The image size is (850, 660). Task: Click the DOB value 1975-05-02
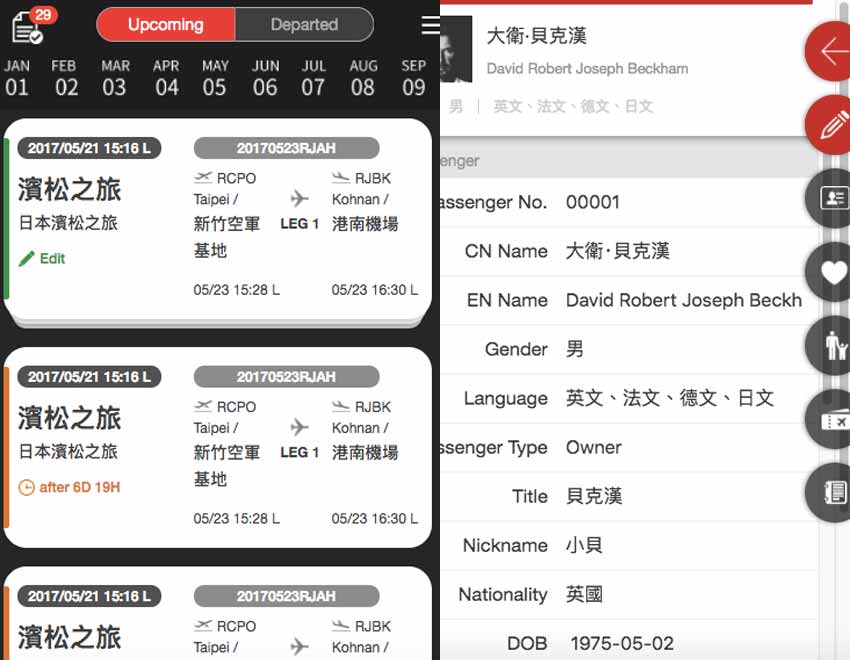tap(622, 643)
